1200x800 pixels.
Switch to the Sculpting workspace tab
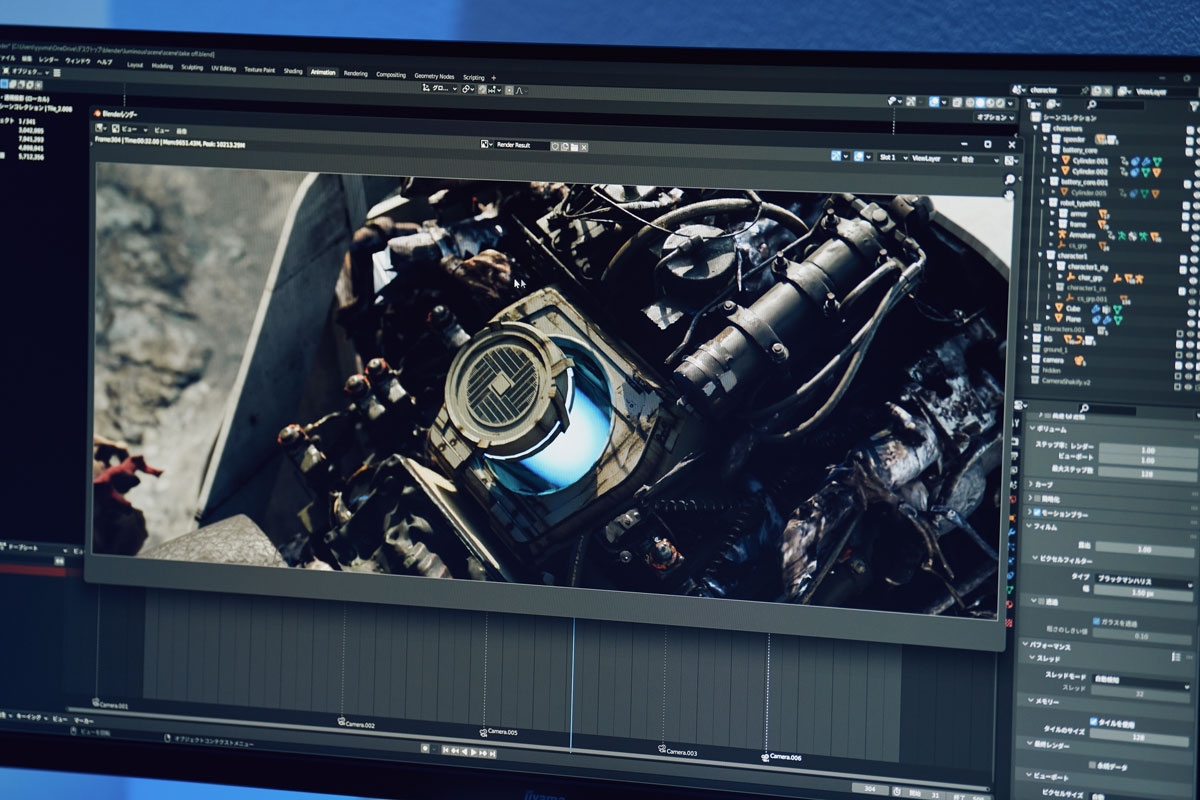tap(191, 68)
